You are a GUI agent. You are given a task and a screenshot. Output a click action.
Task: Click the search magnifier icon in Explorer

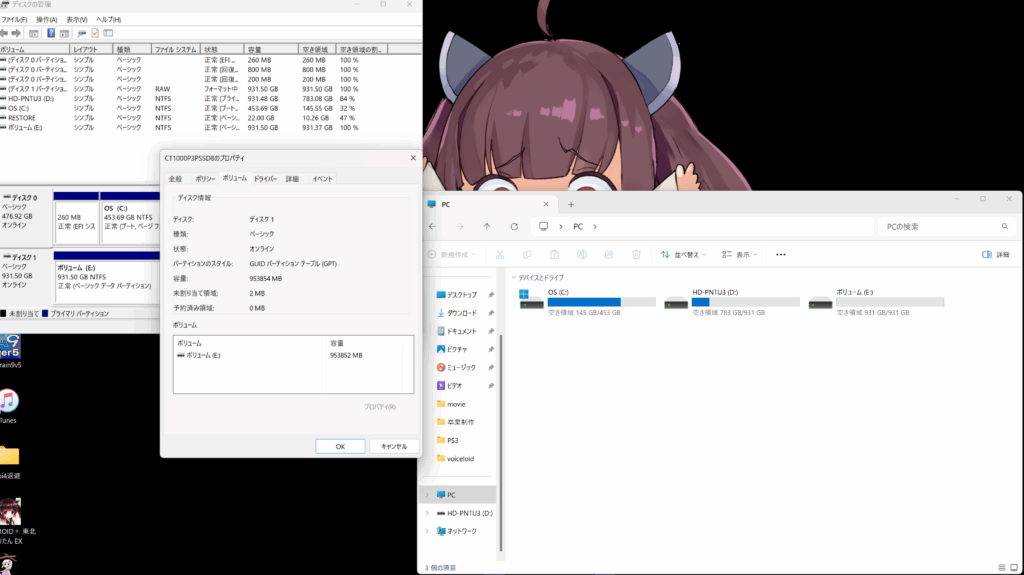coord(1004,227)
